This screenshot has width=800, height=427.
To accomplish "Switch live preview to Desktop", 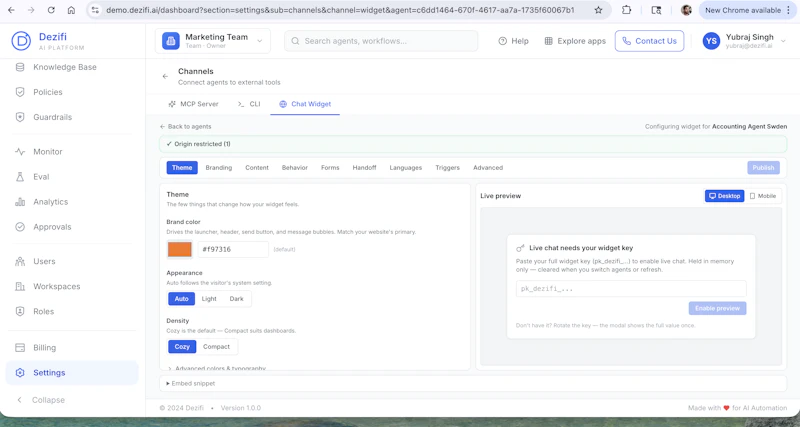I will [724, 196].
